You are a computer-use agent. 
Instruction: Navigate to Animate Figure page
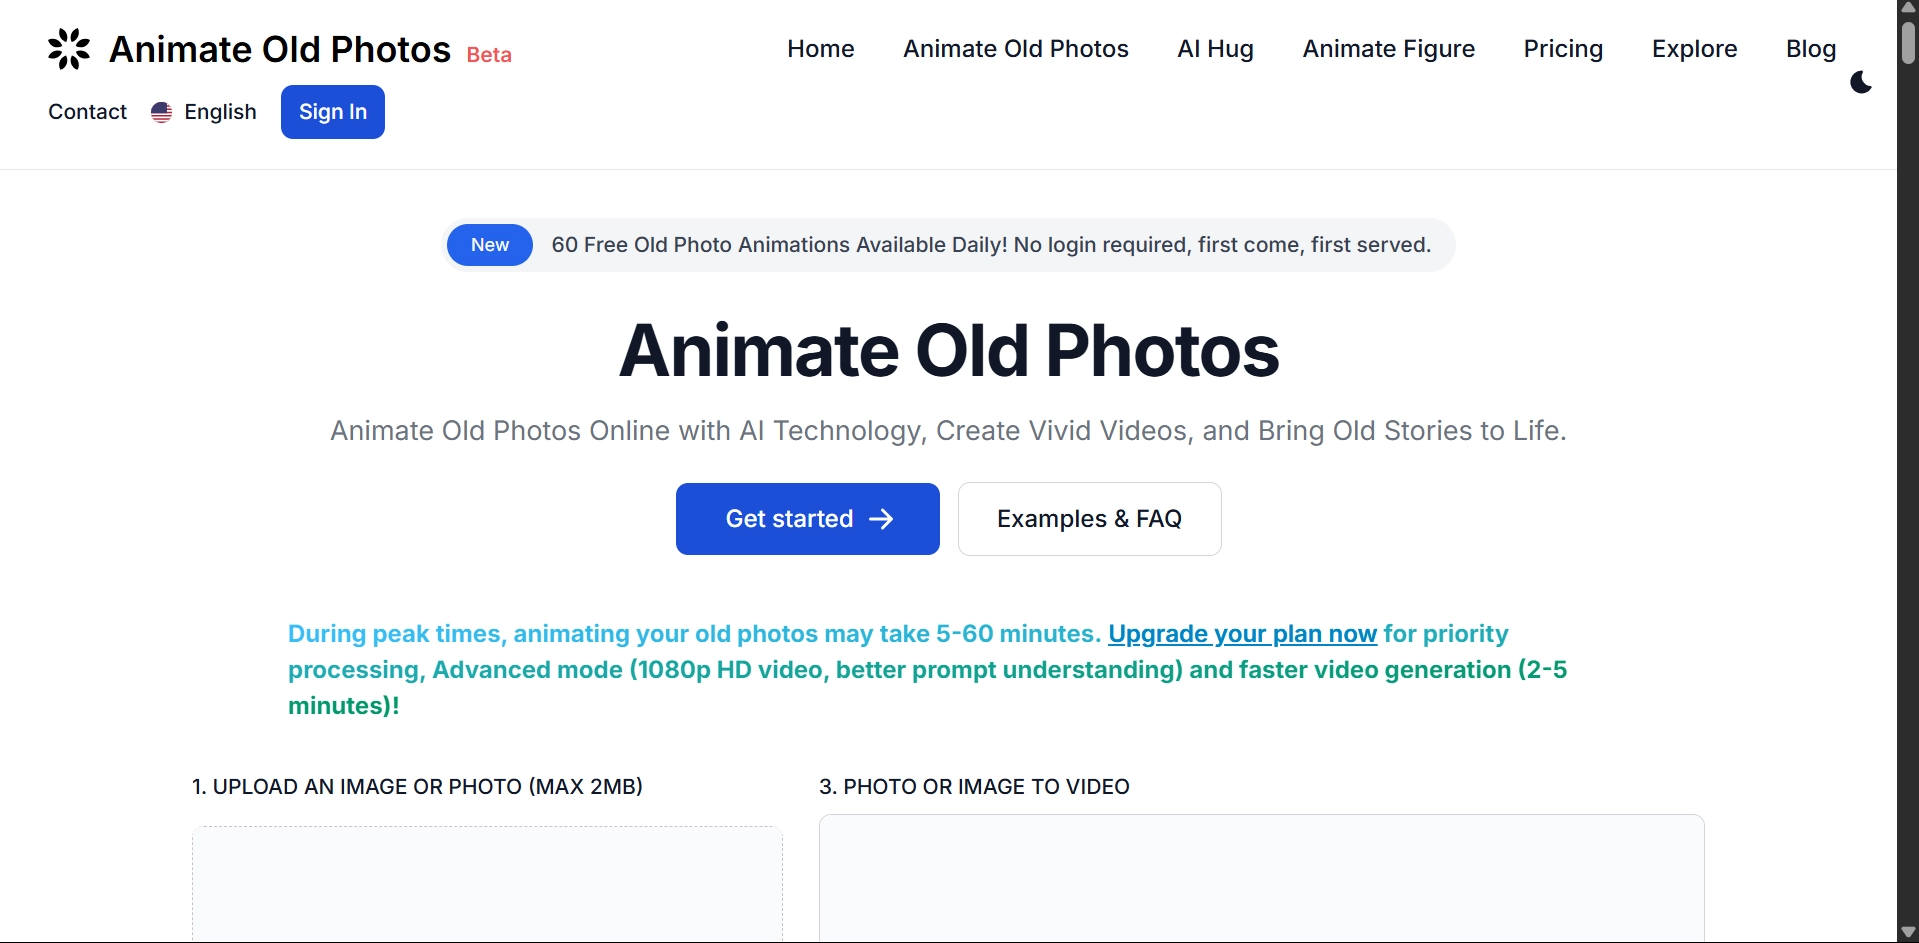point(1388,49)
